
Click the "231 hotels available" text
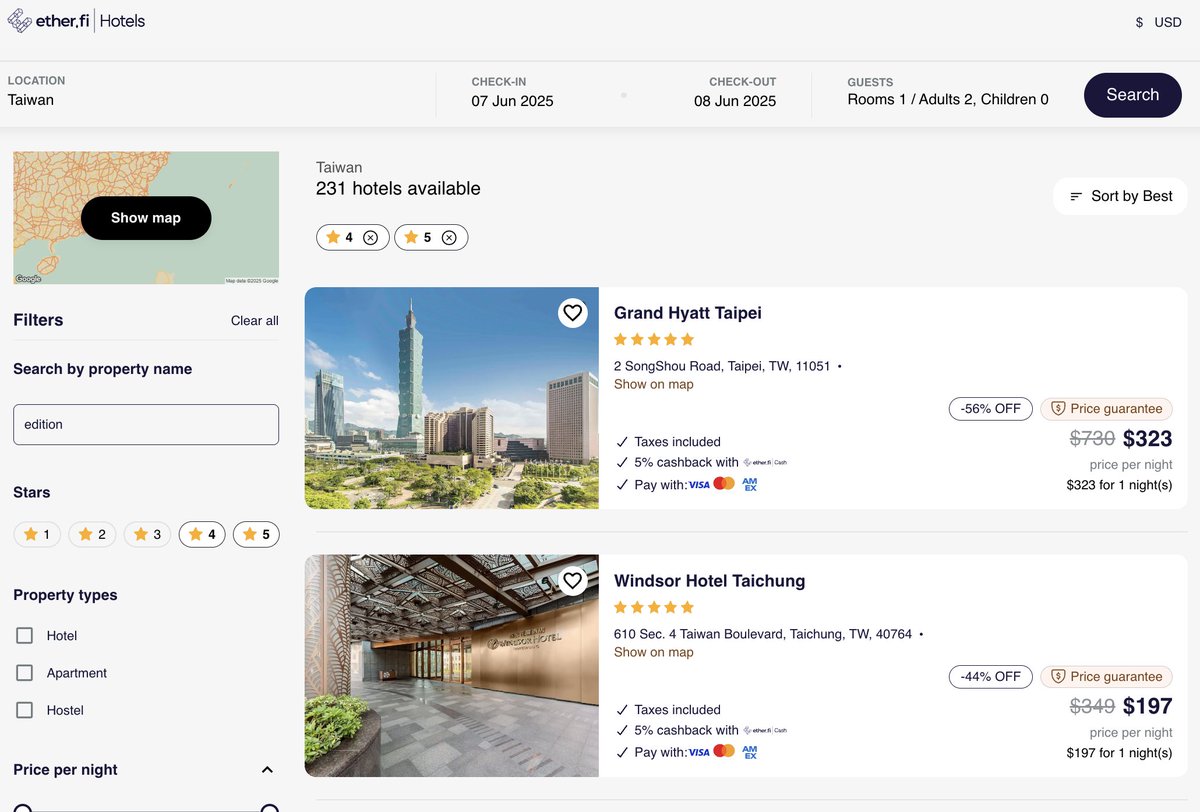click(398, 188)
